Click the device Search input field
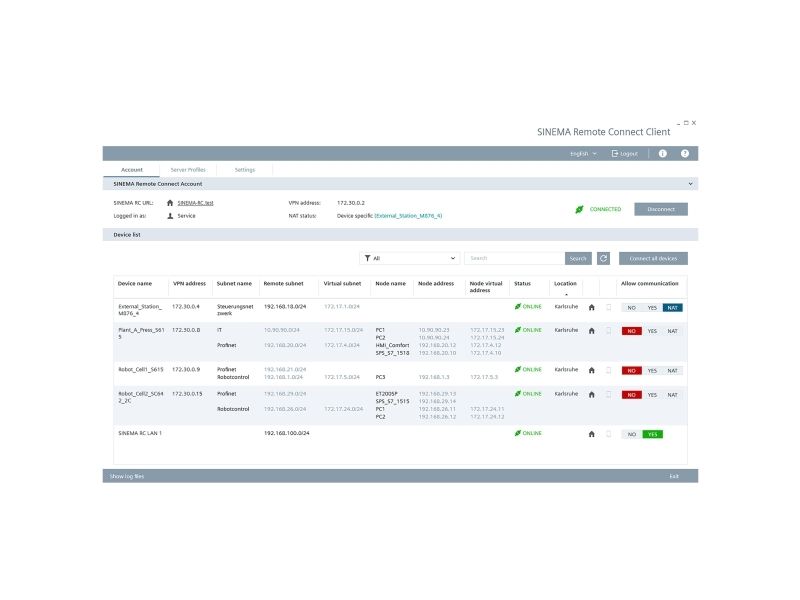 (x=514, y=258)
